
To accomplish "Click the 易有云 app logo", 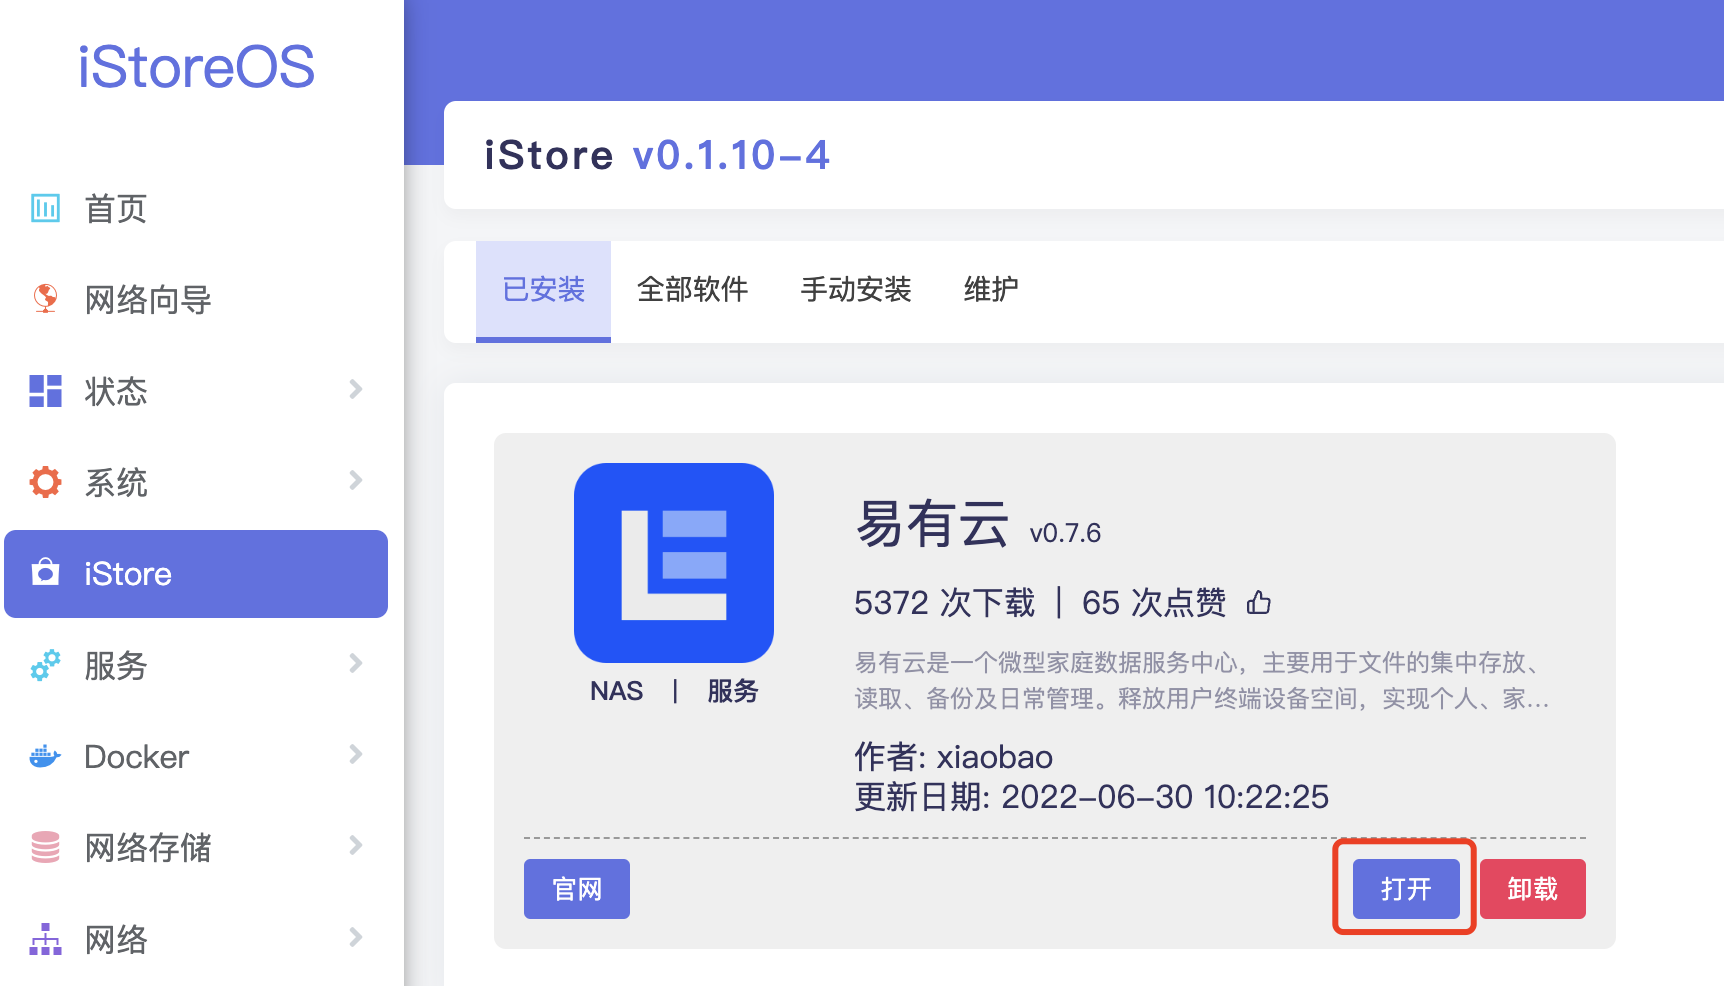I will 673,563.
